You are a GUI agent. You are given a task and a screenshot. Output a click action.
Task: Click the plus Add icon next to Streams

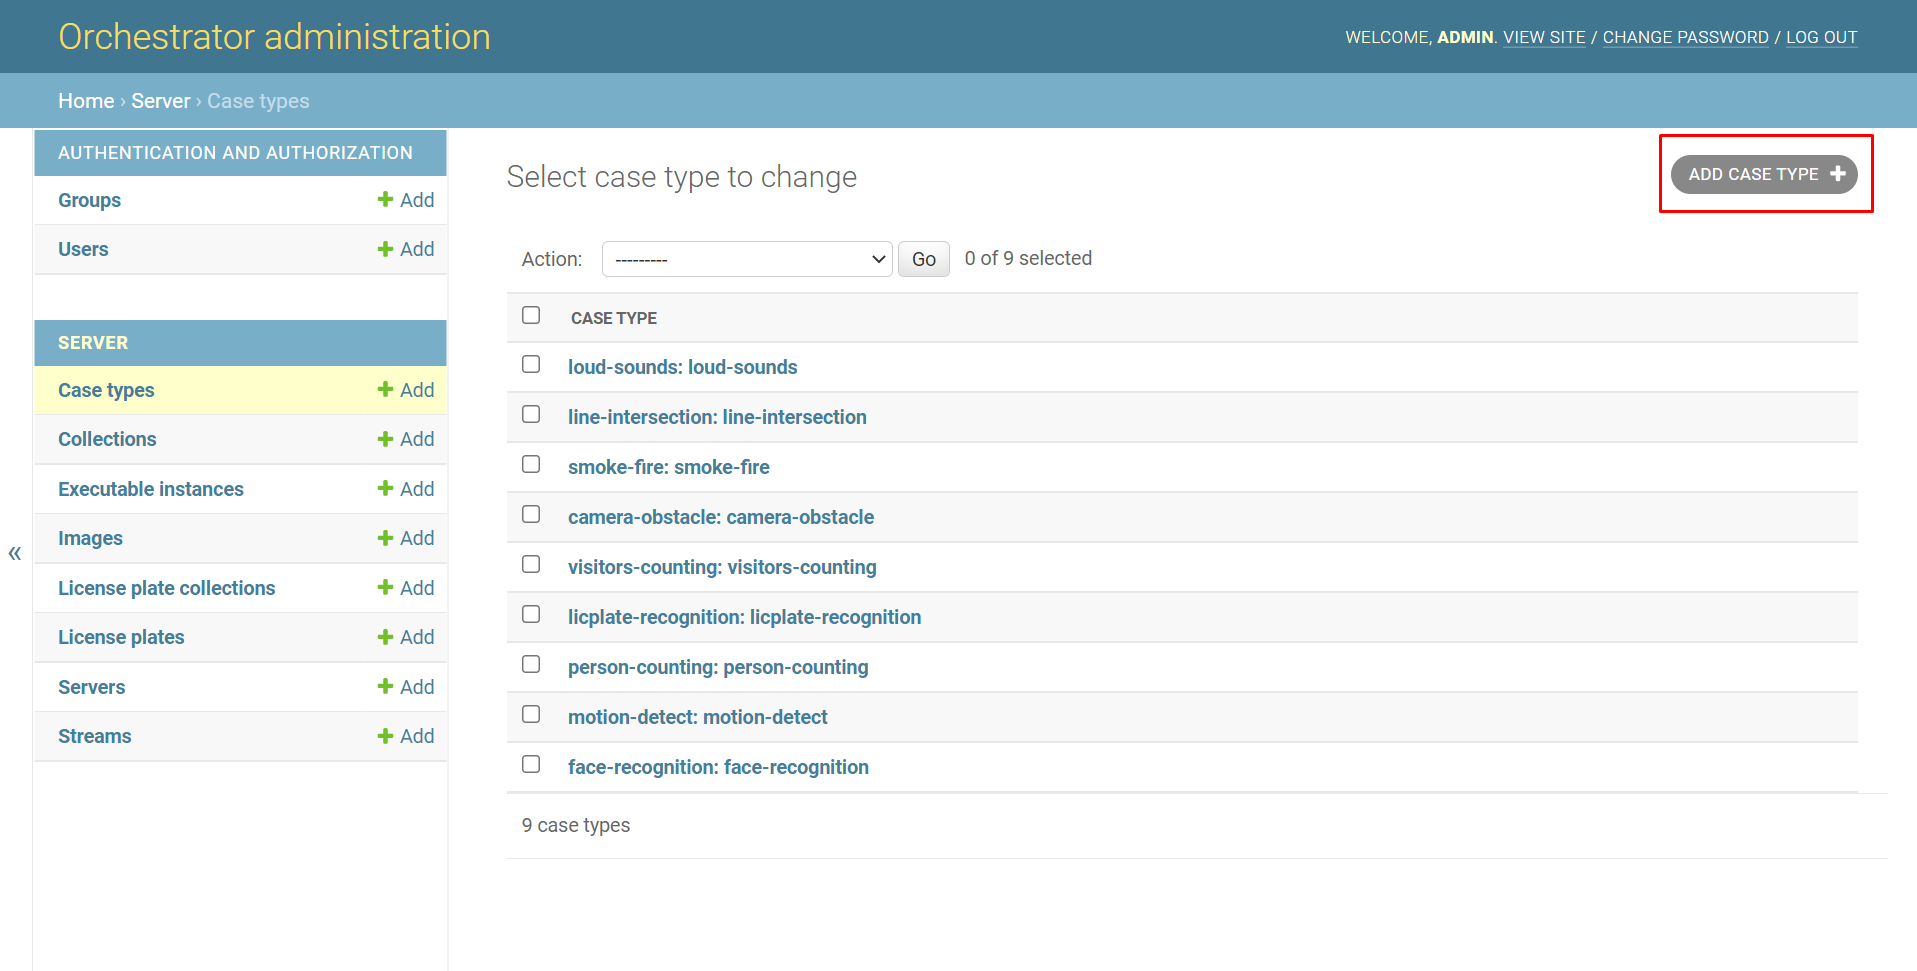385,736
